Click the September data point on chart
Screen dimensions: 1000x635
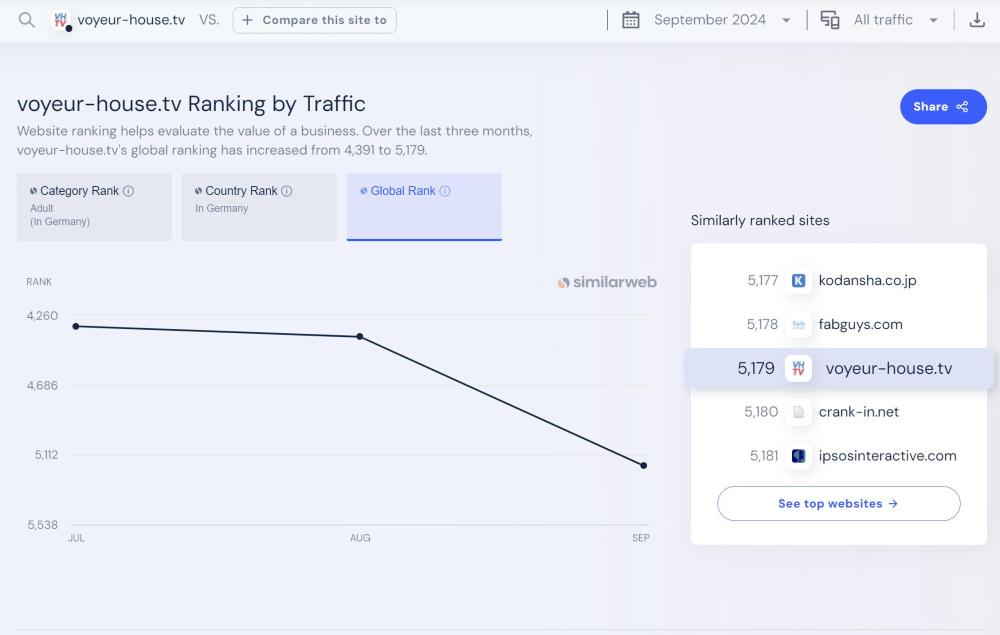[x=643, y=465]
